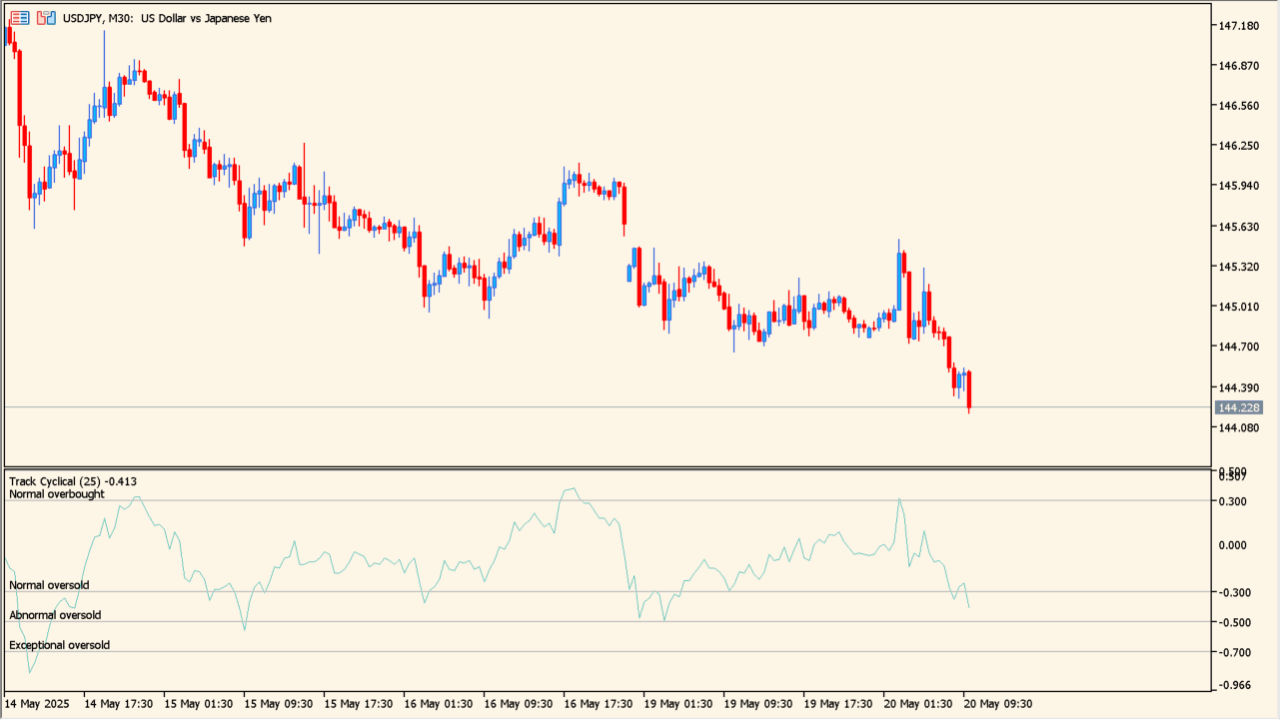Image resolution: width=1280 pixels, height=720 pixels.
Task: Select the USDJPY, M30 chart title
Action: tap(168, 18)
